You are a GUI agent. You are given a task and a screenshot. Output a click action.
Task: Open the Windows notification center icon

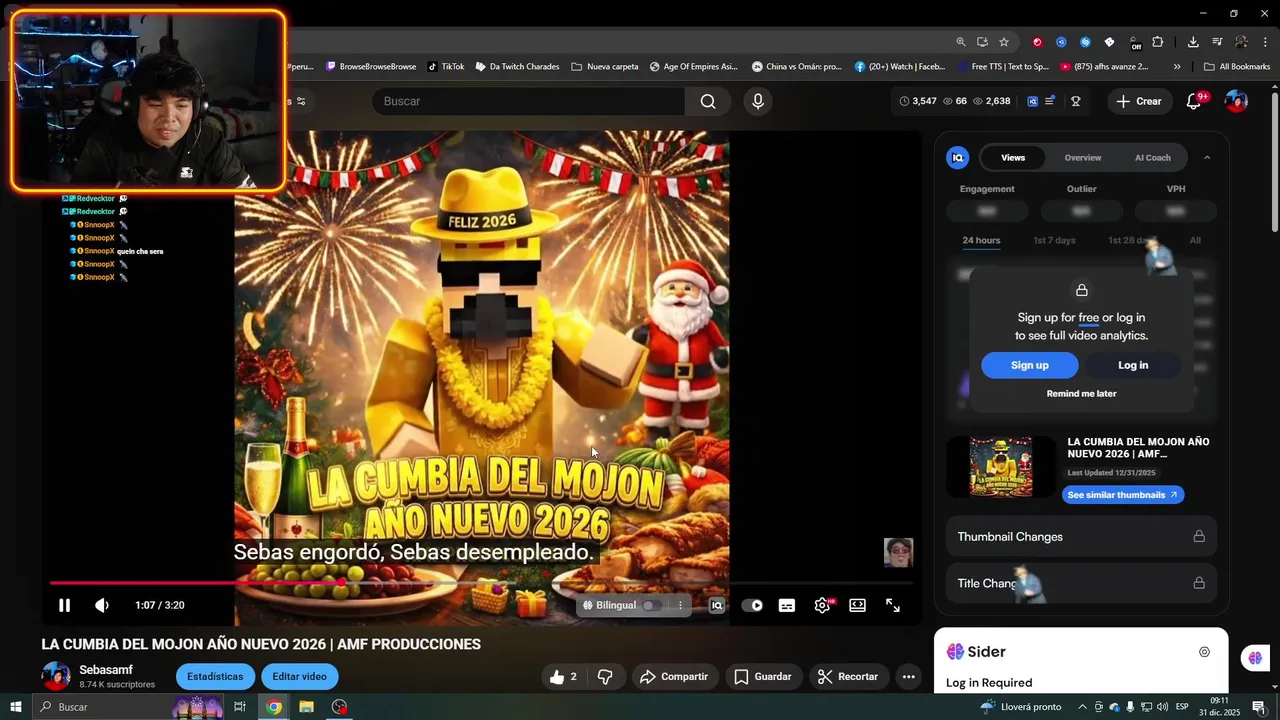click(x=1258, y=707)
